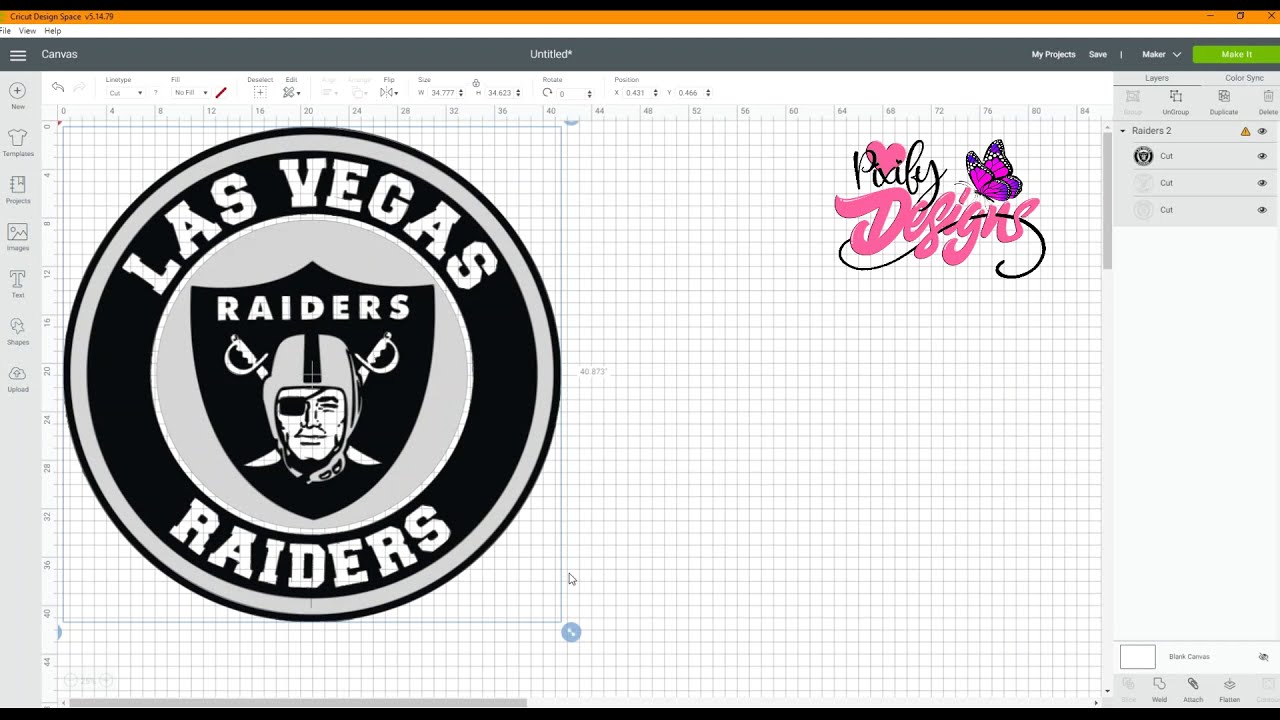Image resolution: width=1280 pixels, height=720 pixels.
Task: Open the Upload panel
Action: (x=18, y=378)
